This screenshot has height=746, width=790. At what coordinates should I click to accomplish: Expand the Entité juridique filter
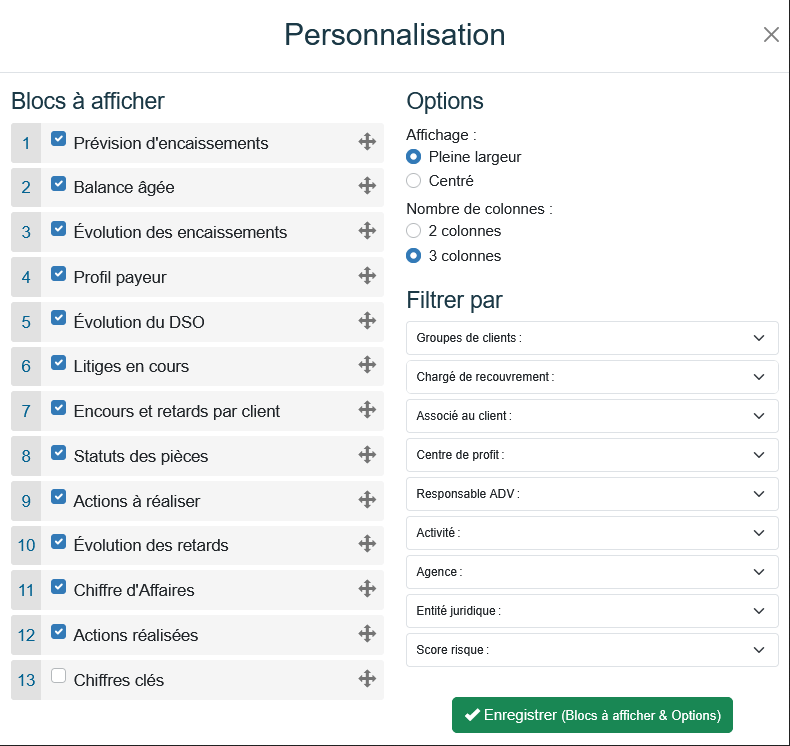point(592,611)
